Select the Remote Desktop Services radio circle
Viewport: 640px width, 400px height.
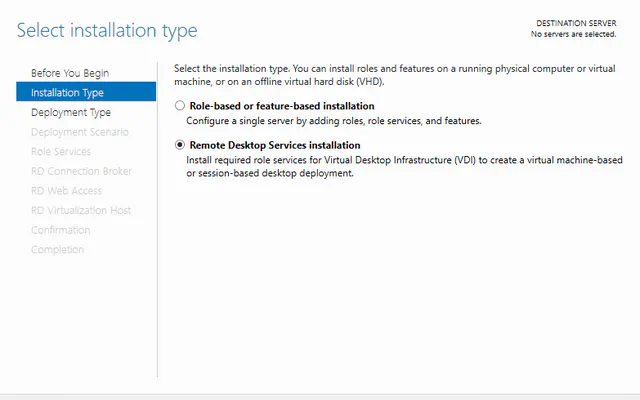180,145
